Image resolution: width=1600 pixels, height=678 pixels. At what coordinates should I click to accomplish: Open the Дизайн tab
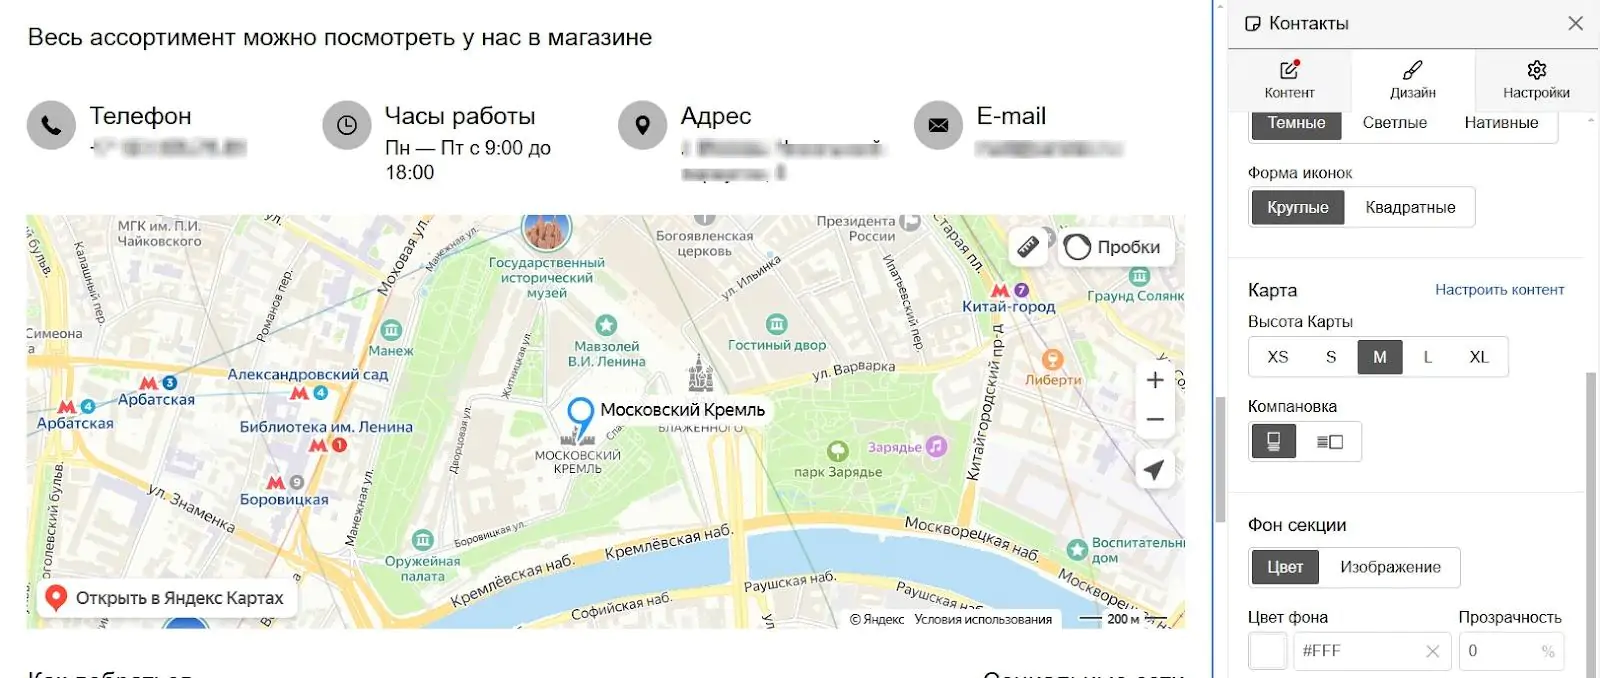pos(1413,79)
